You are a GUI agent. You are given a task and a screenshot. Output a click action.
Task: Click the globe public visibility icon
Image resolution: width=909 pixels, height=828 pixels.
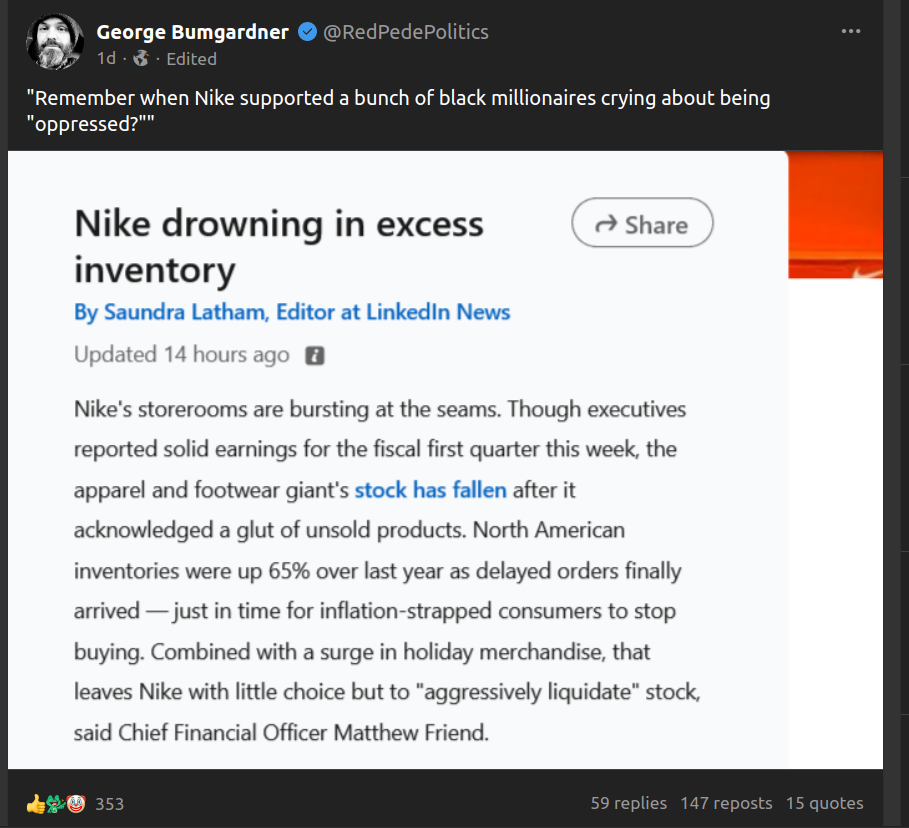140,59
